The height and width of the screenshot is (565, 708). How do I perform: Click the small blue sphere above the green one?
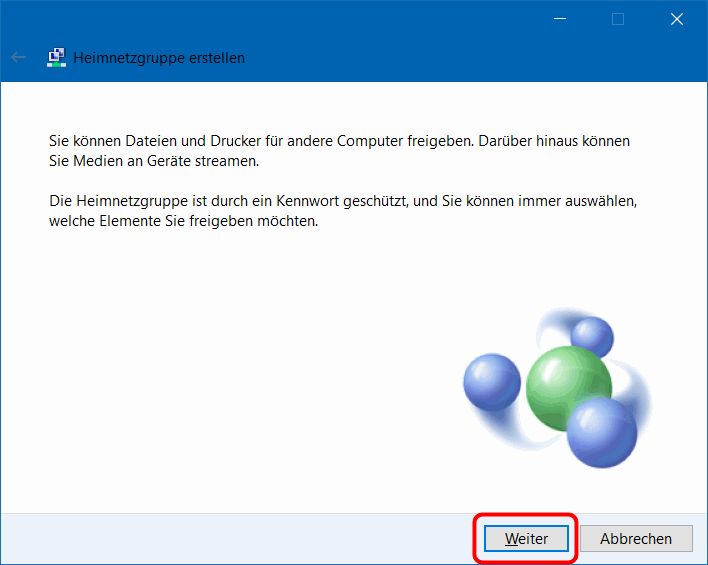(591, 337)
